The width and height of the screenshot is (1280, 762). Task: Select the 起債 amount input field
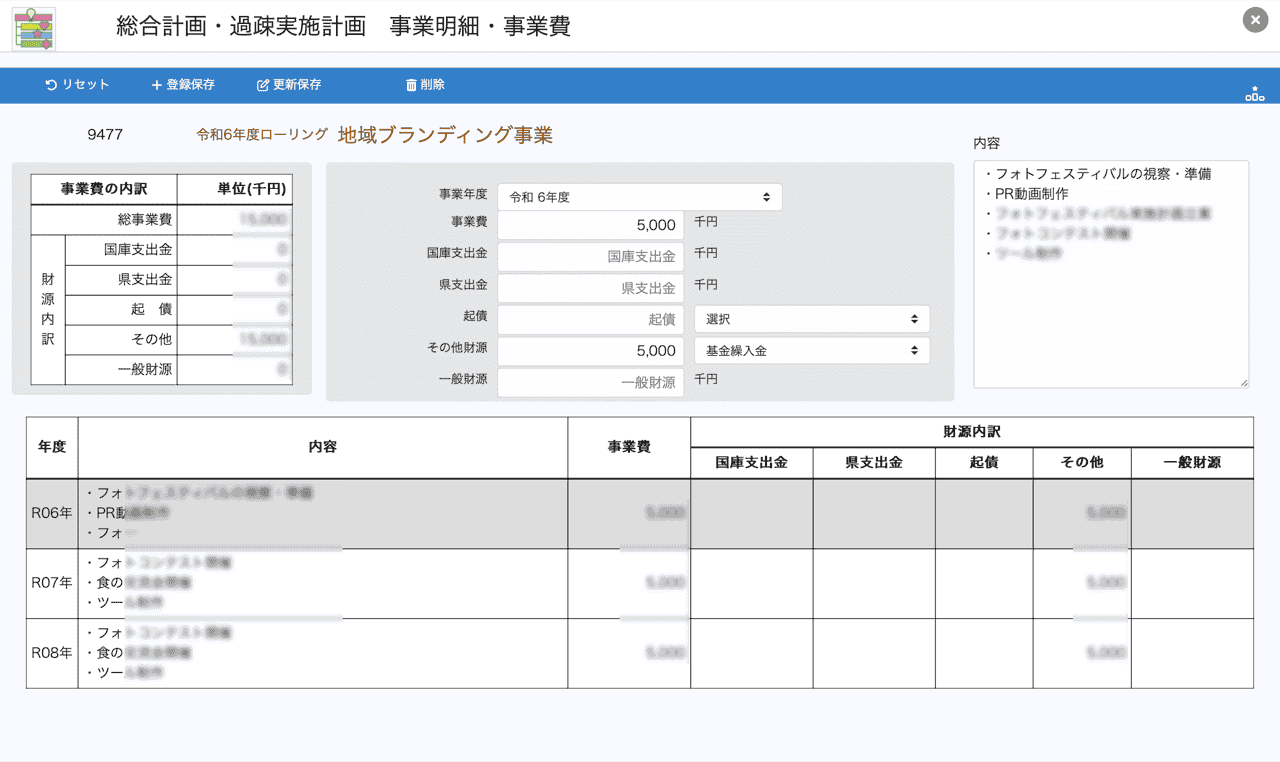click(x=590, y=319)
